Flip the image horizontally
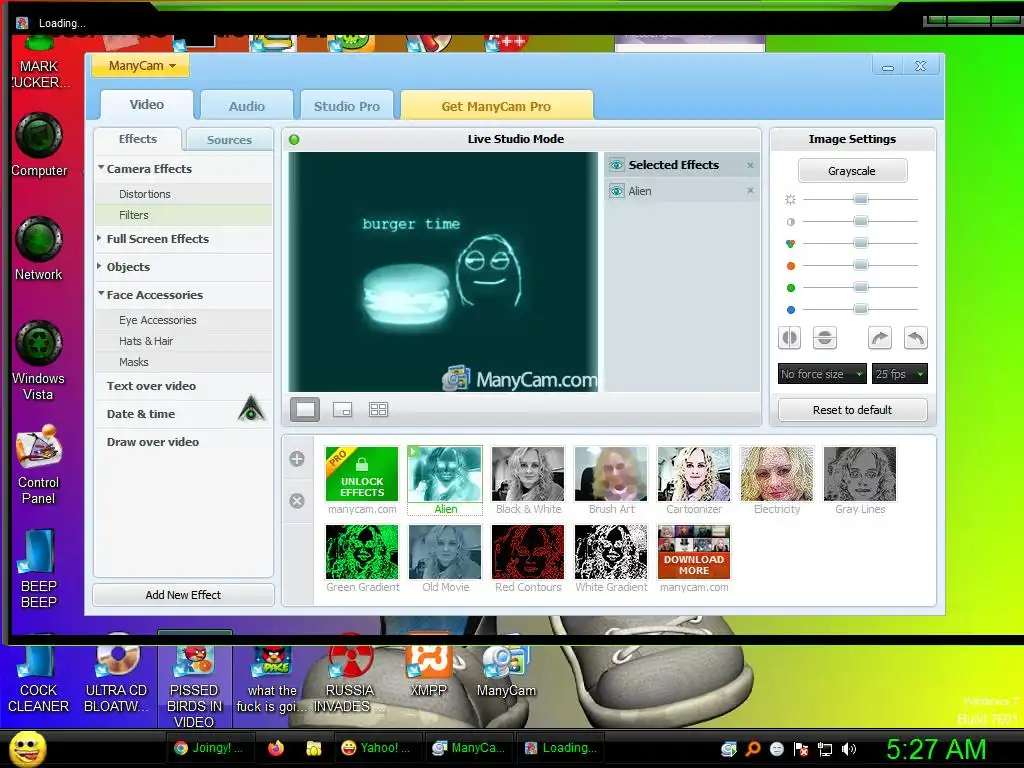Viewport: 1024px width, 768px height. (790, 338)
